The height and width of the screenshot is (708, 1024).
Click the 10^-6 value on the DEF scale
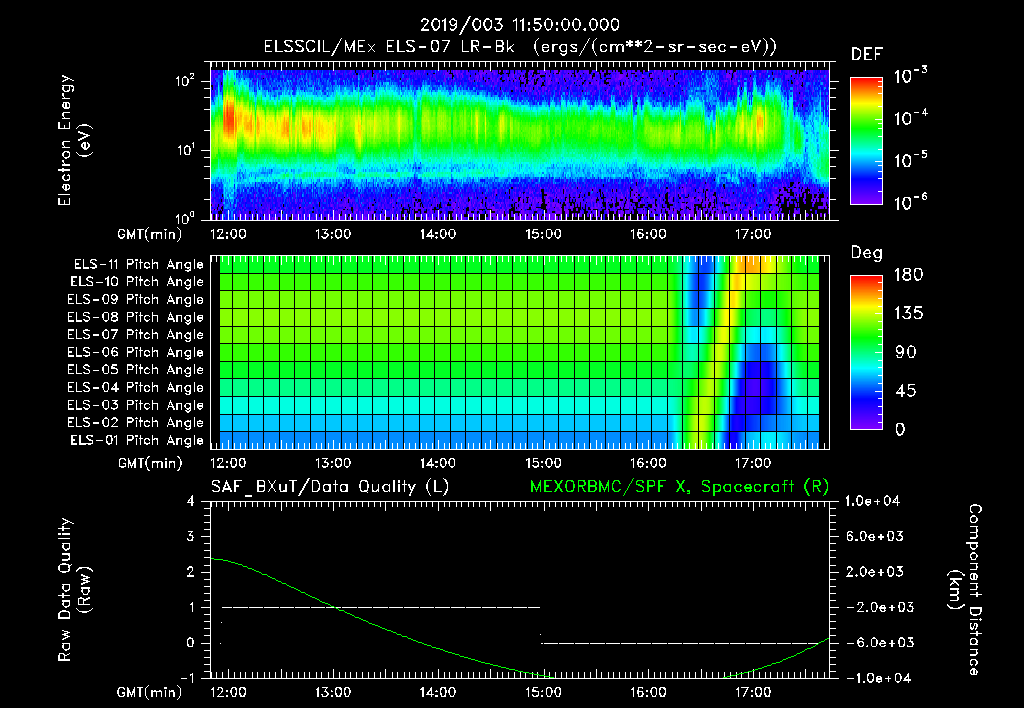[x=910, y=202]
